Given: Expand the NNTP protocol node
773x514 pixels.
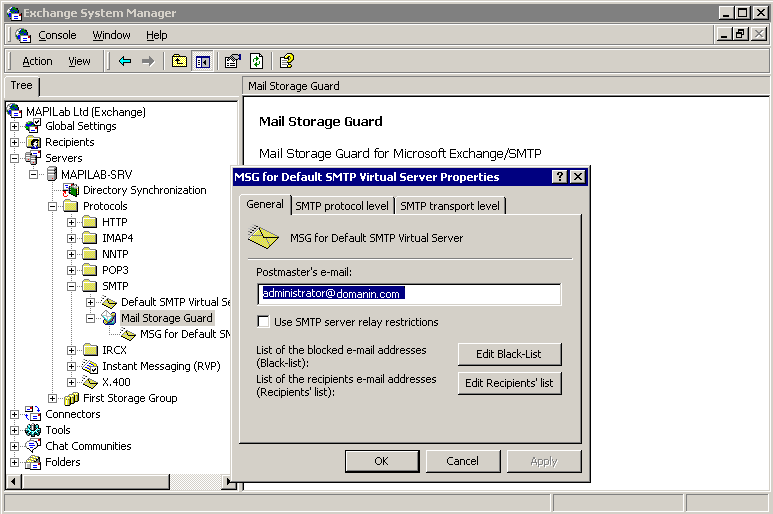Looking at the screenshot, I should point(71,254).
